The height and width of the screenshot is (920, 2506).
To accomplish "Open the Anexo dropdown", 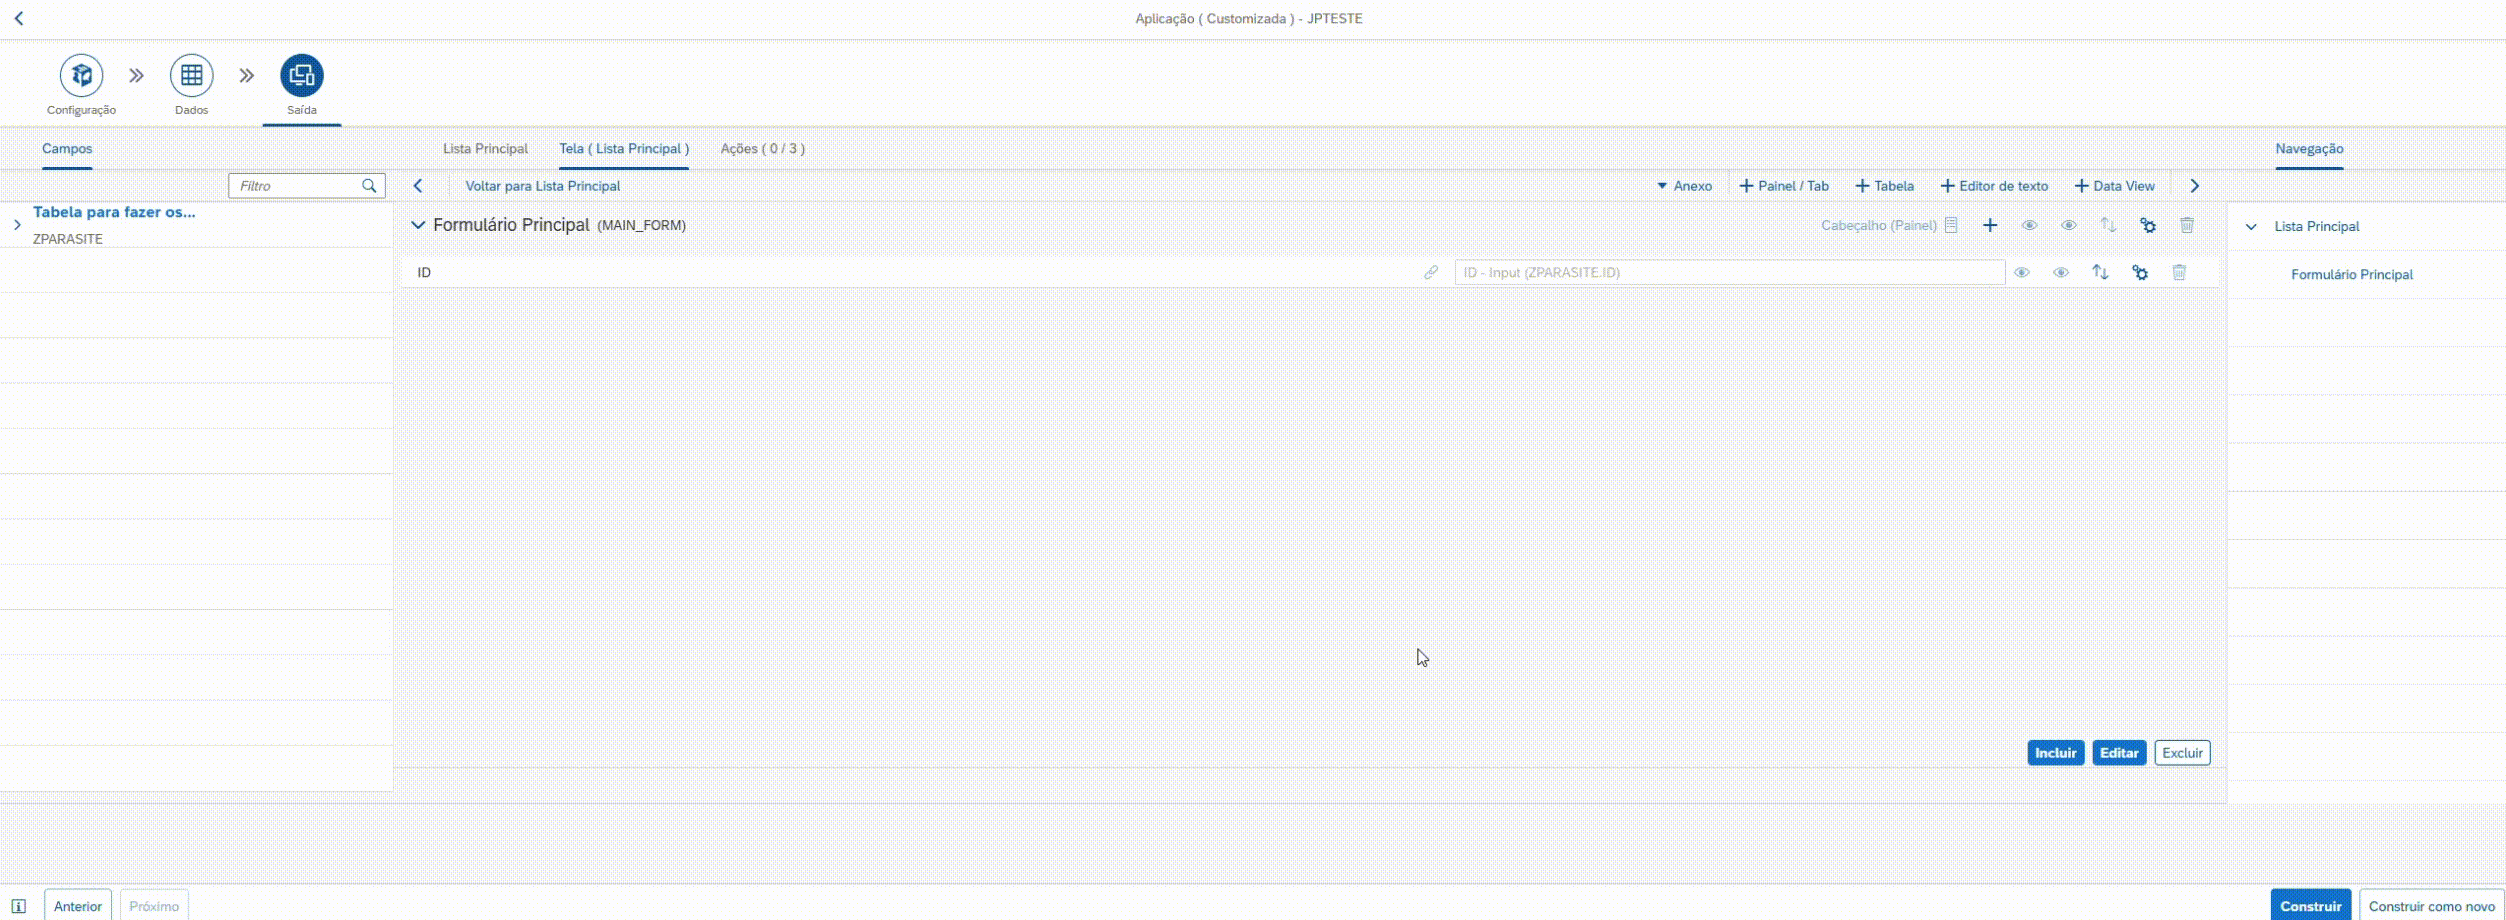I will click(1685, 186).
